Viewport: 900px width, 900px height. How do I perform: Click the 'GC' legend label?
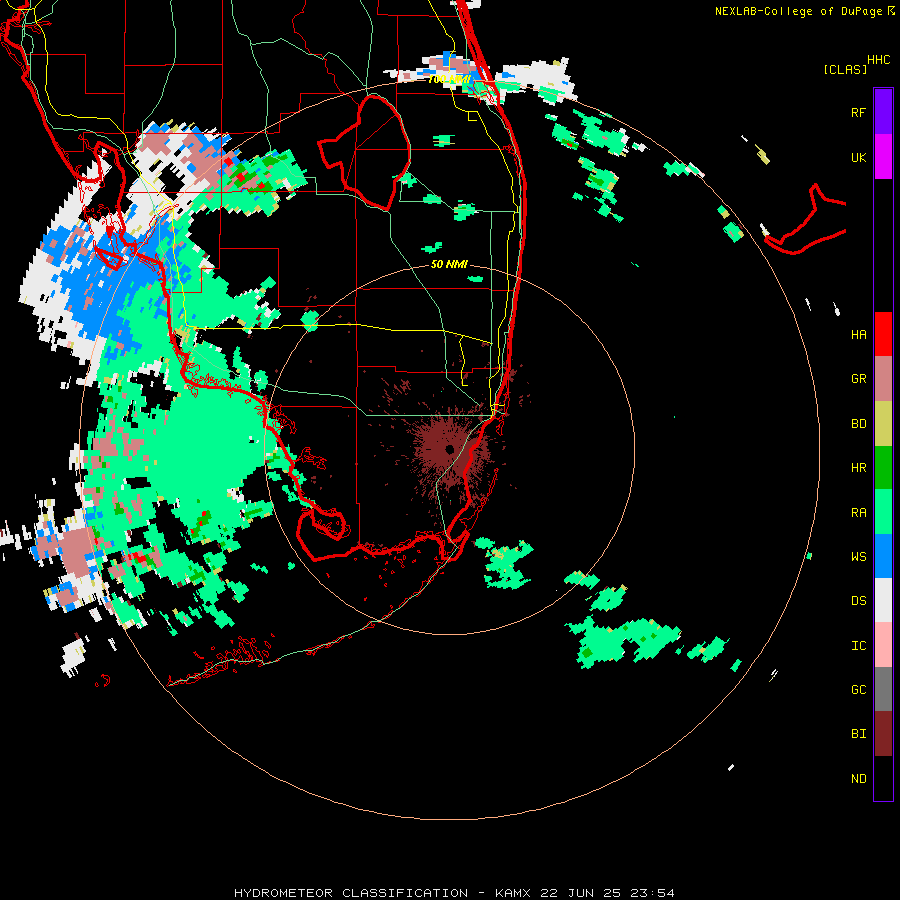click(x=858, y=690)
